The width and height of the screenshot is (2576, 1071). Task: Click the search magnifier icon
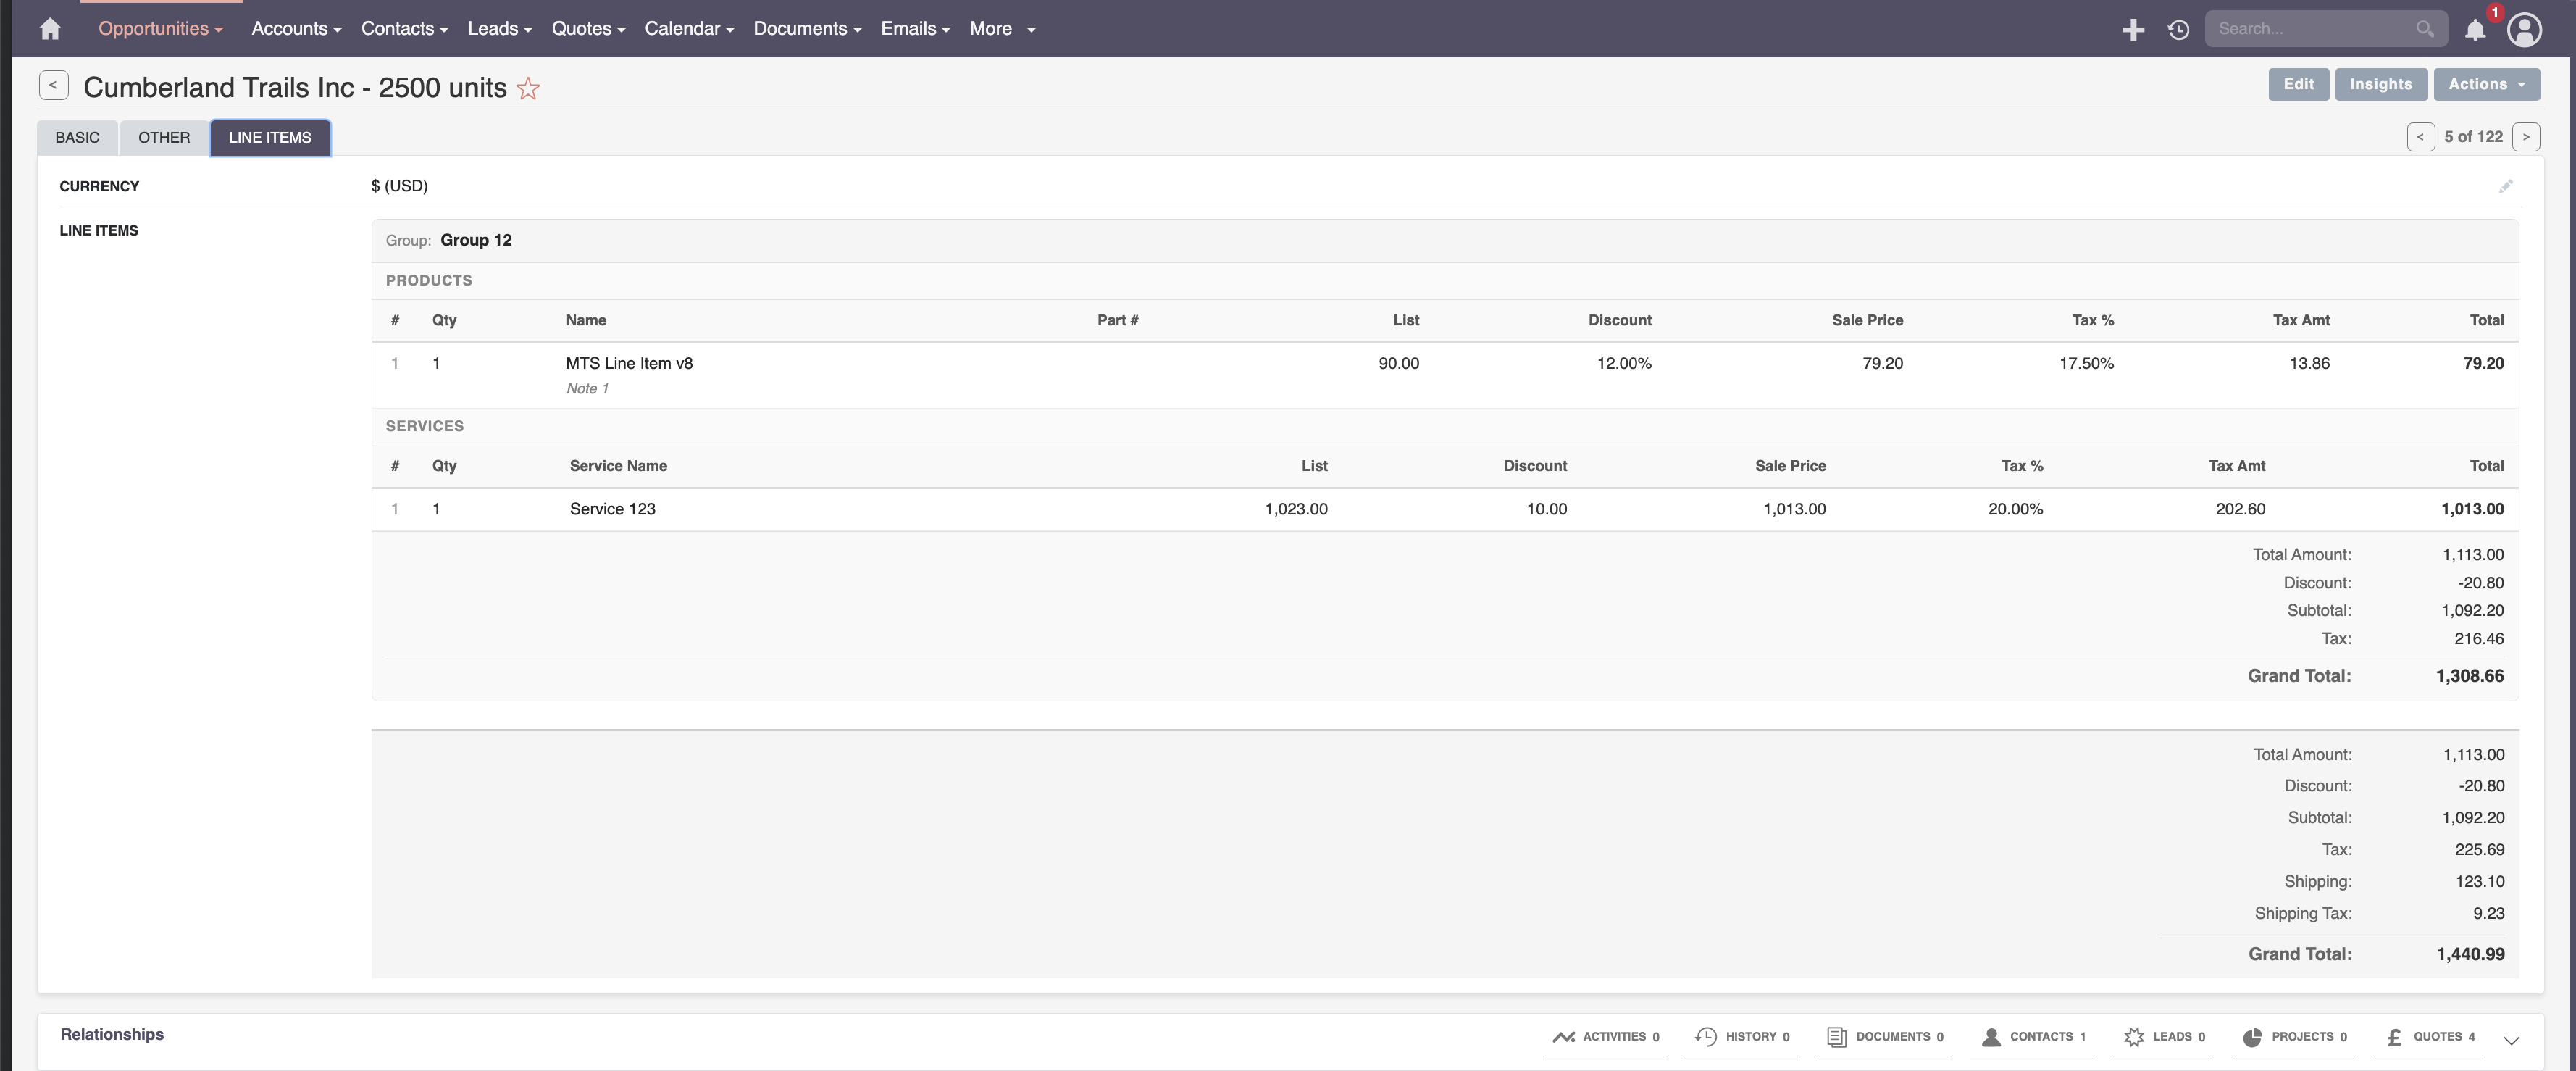click(2424, 29)
